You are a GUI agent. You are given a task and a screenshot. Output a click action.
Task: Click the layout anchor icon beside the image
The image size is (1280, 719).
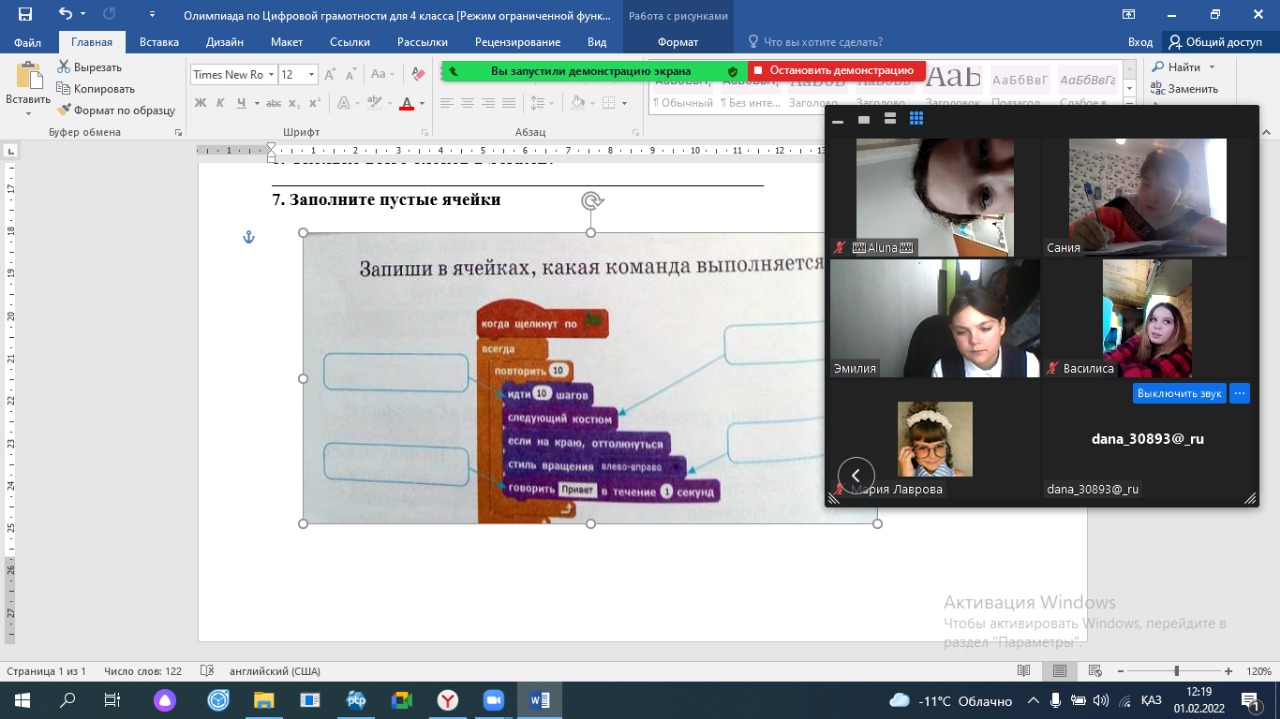pos(250,237)
